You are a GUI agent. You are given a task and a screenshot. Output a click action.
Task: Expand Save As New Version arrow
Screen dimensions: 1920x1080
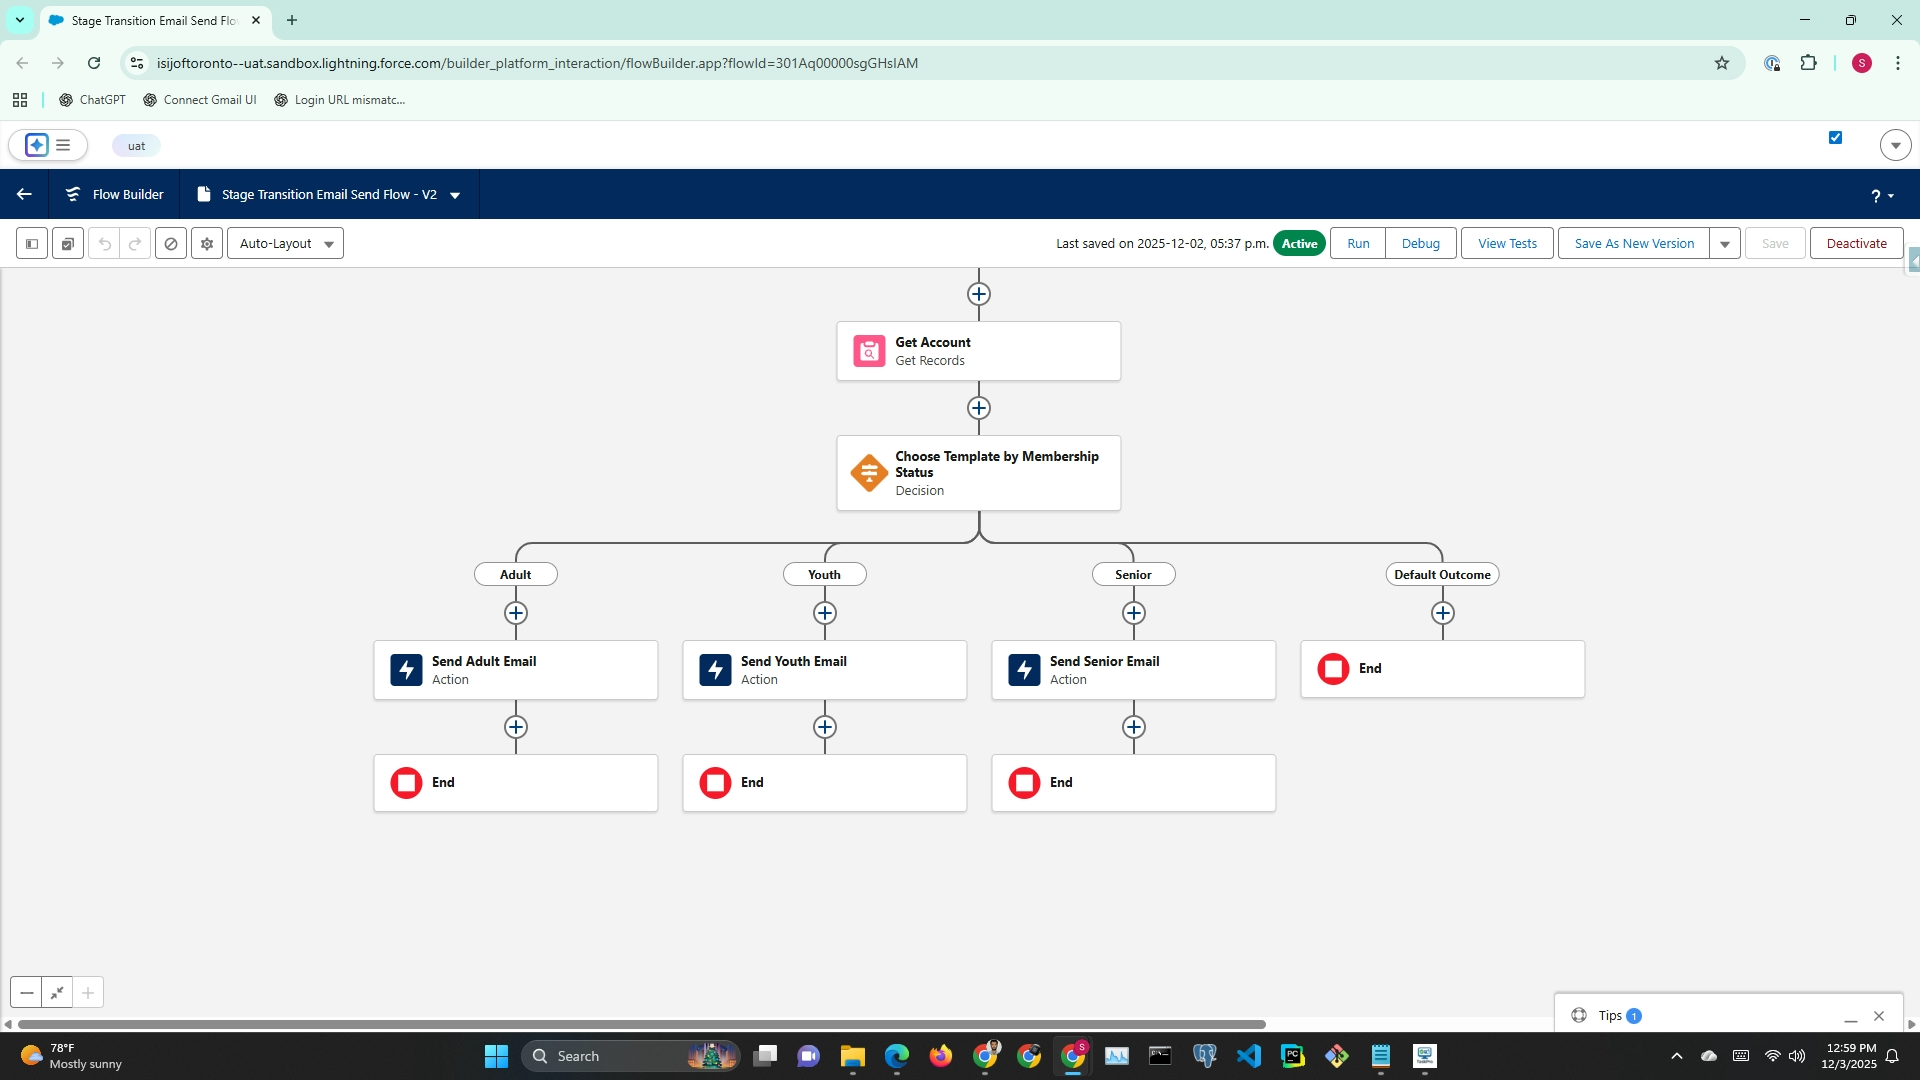pos(1725,243)
